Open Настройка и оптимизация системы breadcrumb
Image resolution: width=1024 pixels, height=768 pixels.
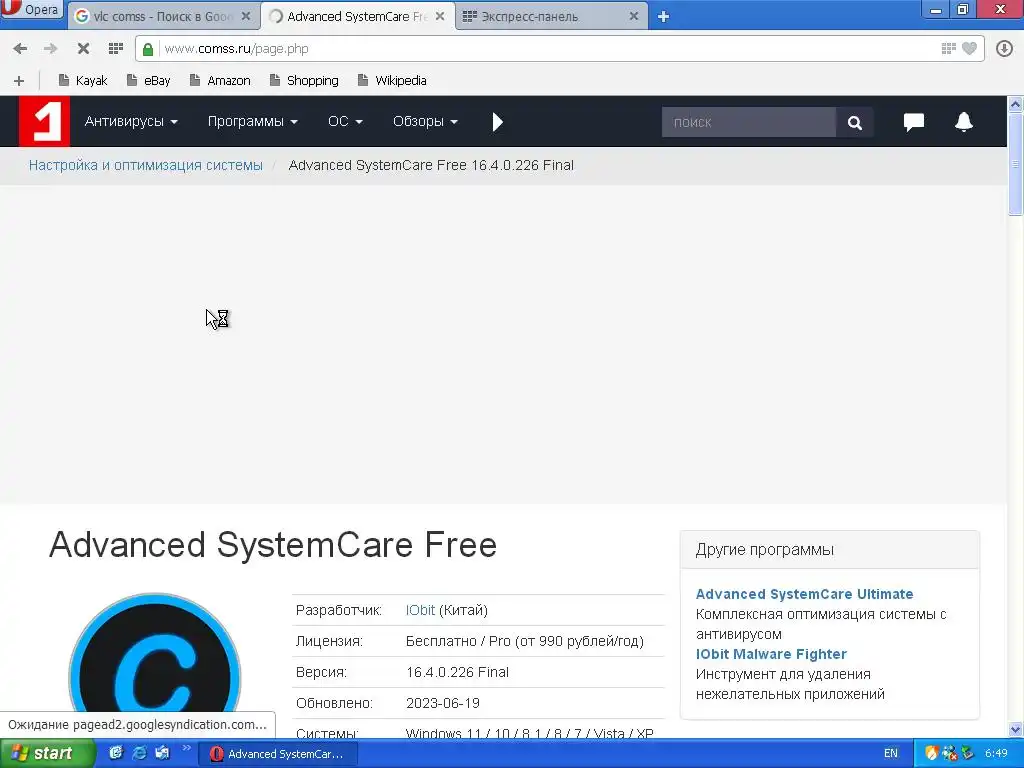click(146, 165)
